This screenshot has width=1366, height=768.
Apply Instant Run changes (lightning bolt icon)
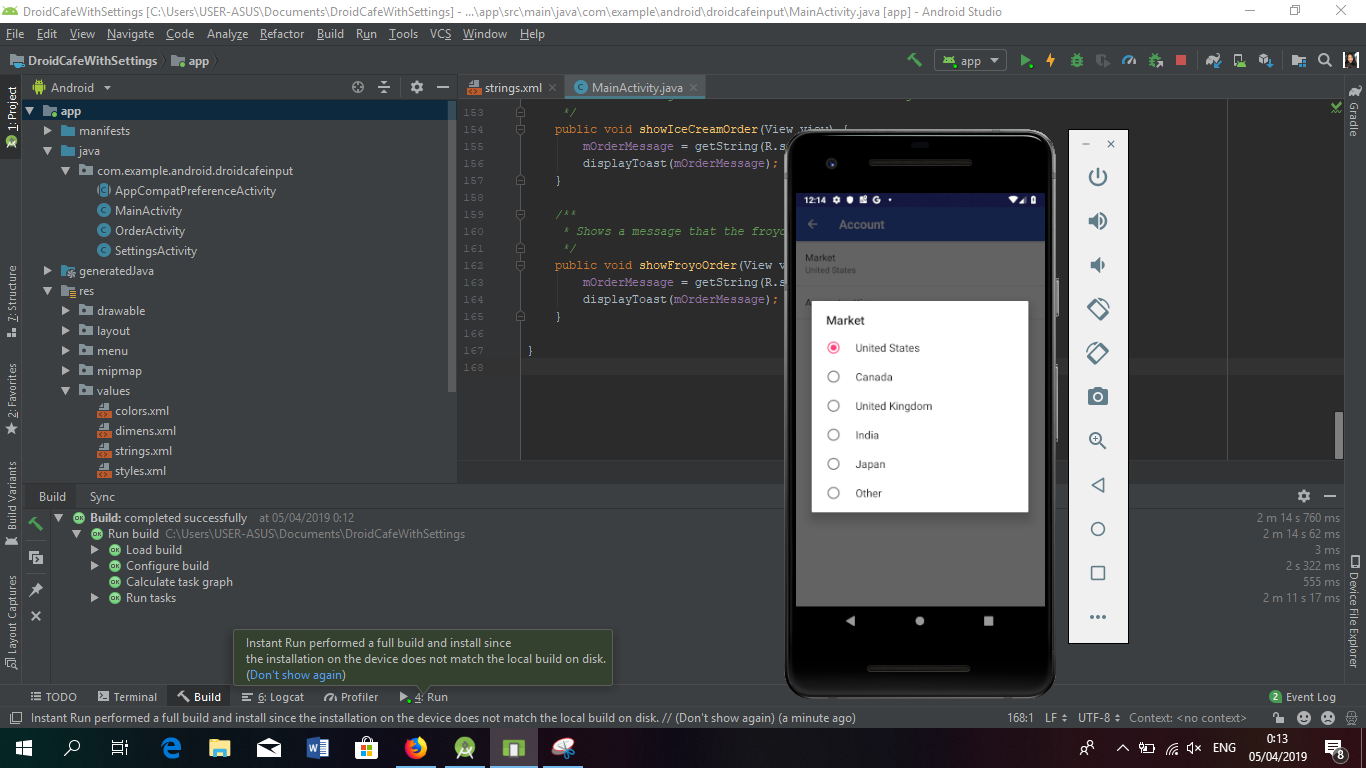[1051, 60]
